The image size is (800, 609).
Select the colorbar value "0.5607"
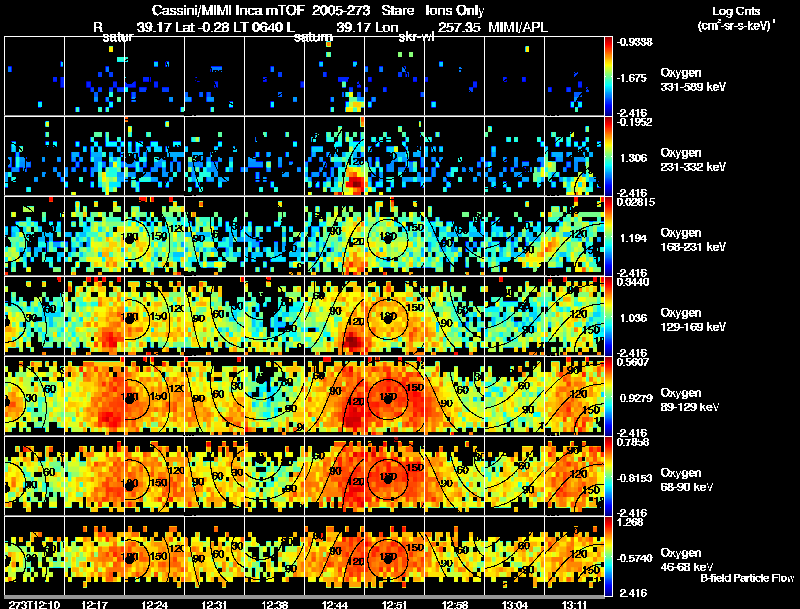[634, 363]
